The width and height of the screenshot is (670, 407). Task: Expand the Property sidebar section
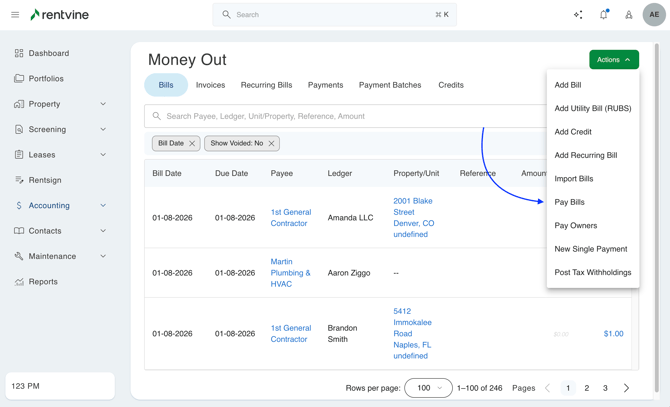tap(103, 104)
